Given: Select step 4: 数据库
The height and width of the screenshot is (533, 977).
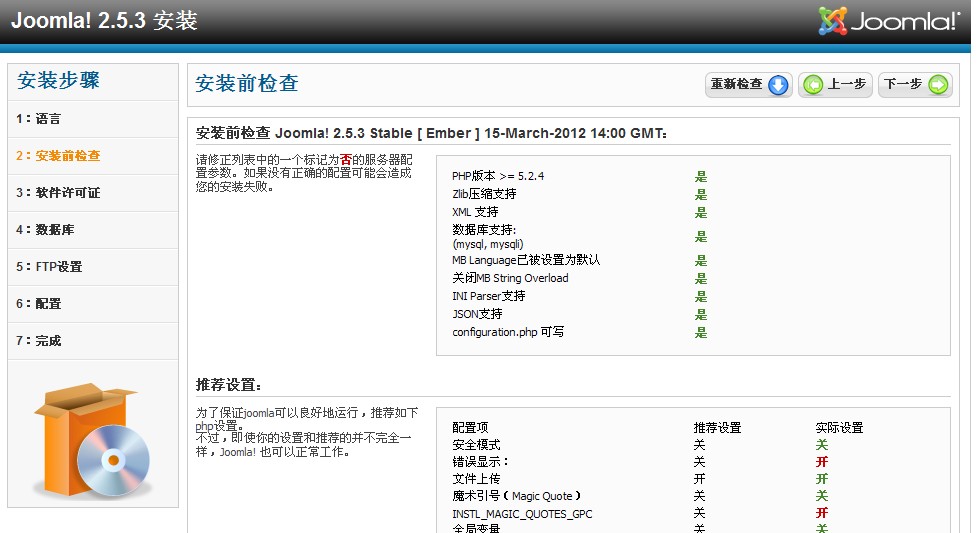Looking at the screenshot, I should coord(93,229).
